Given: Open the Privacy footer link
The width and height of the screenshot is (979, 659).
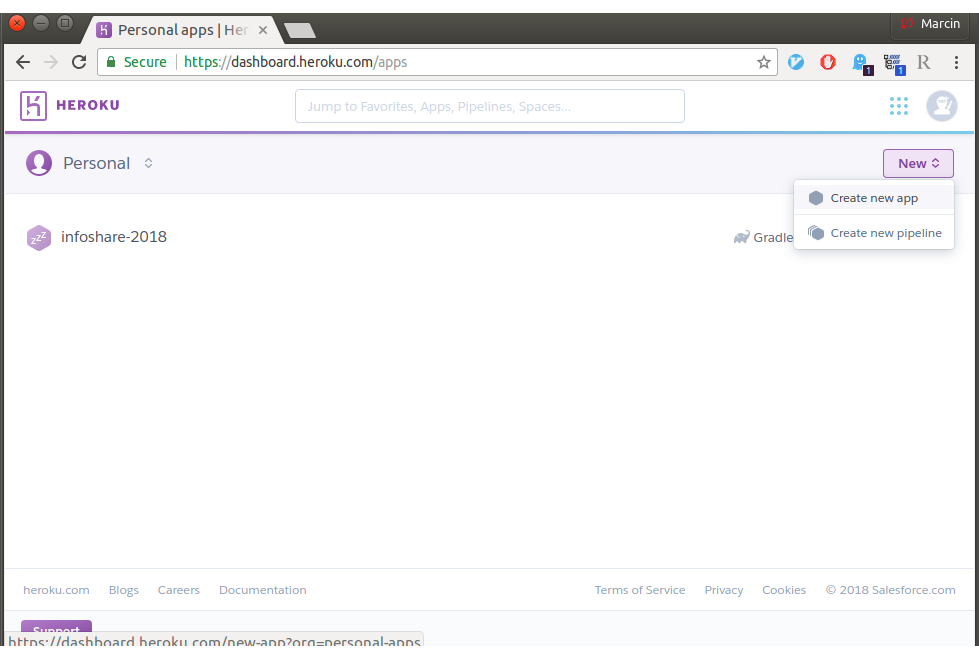Looking at the screenshot, I should pos(724,590).
